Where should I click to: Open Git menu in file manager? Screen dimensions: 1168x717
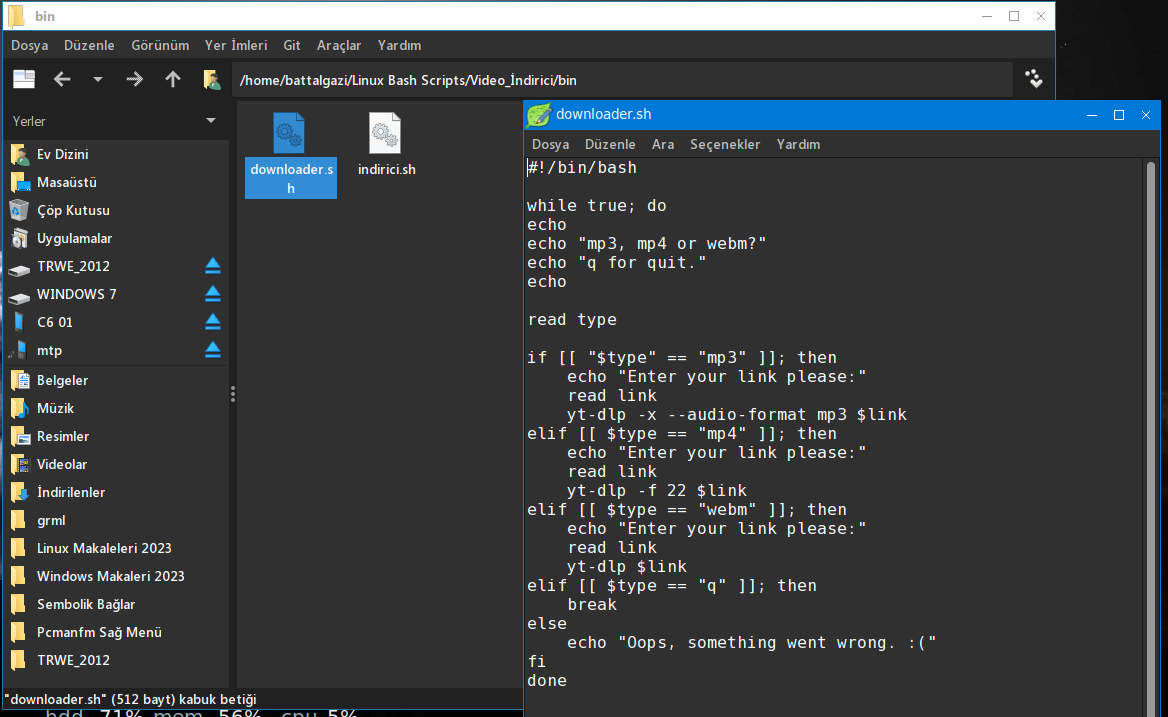tap(292, 45)
